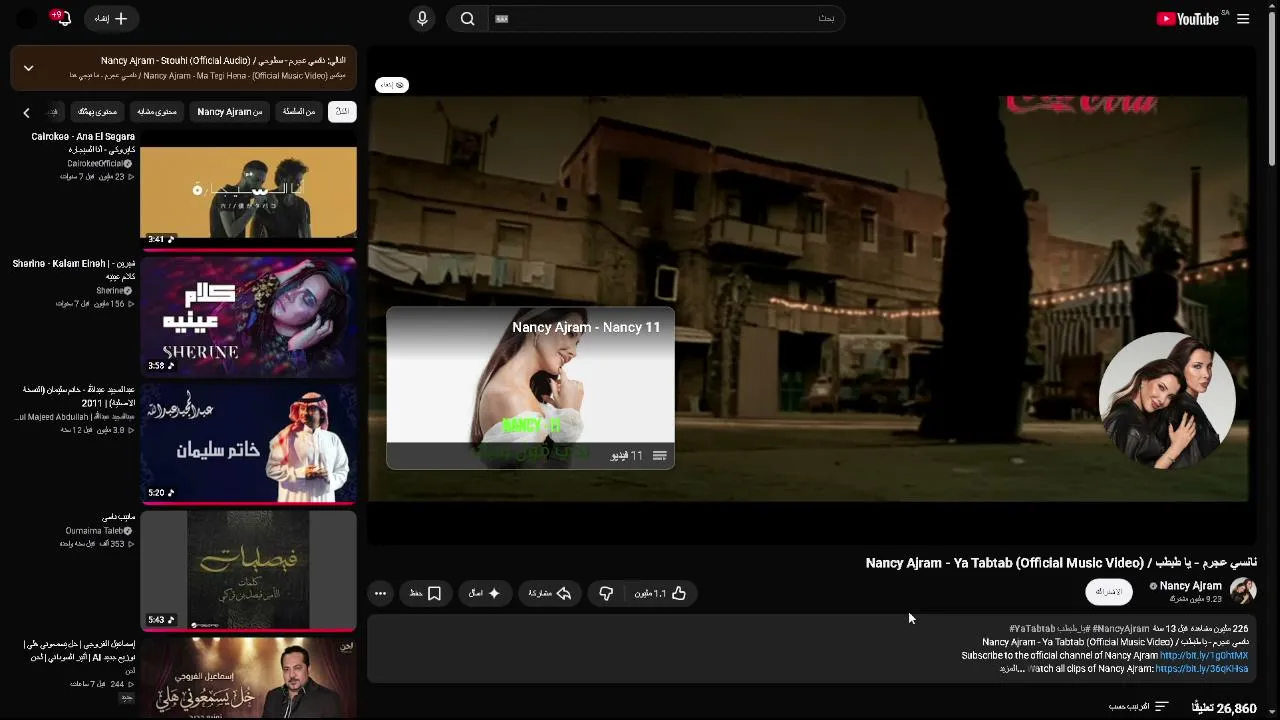This screenshot has width=1280, height=720.
Task: Open the Oumaima Taleb video thumbnail
Action: 248,570
